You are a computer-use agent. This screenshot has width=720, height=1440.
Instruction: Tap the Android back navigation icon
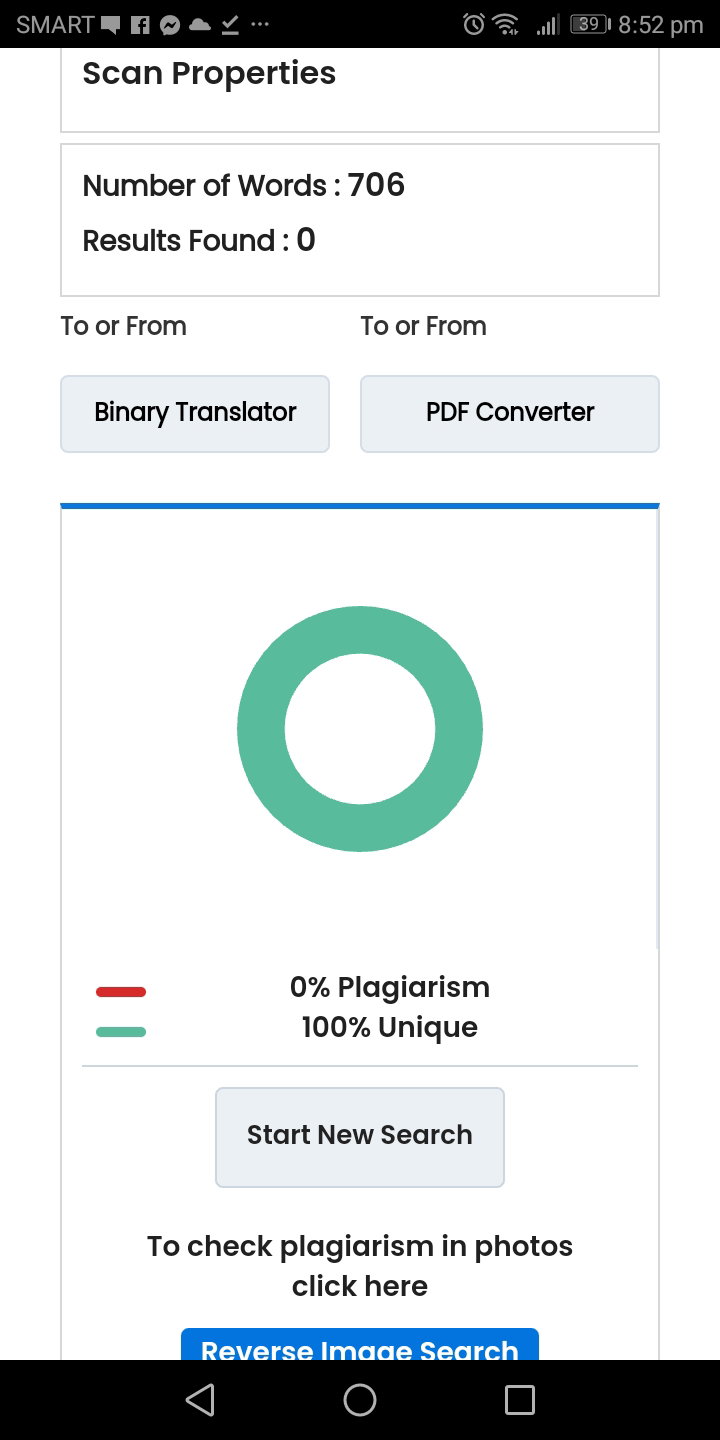tap(200, 1400)
